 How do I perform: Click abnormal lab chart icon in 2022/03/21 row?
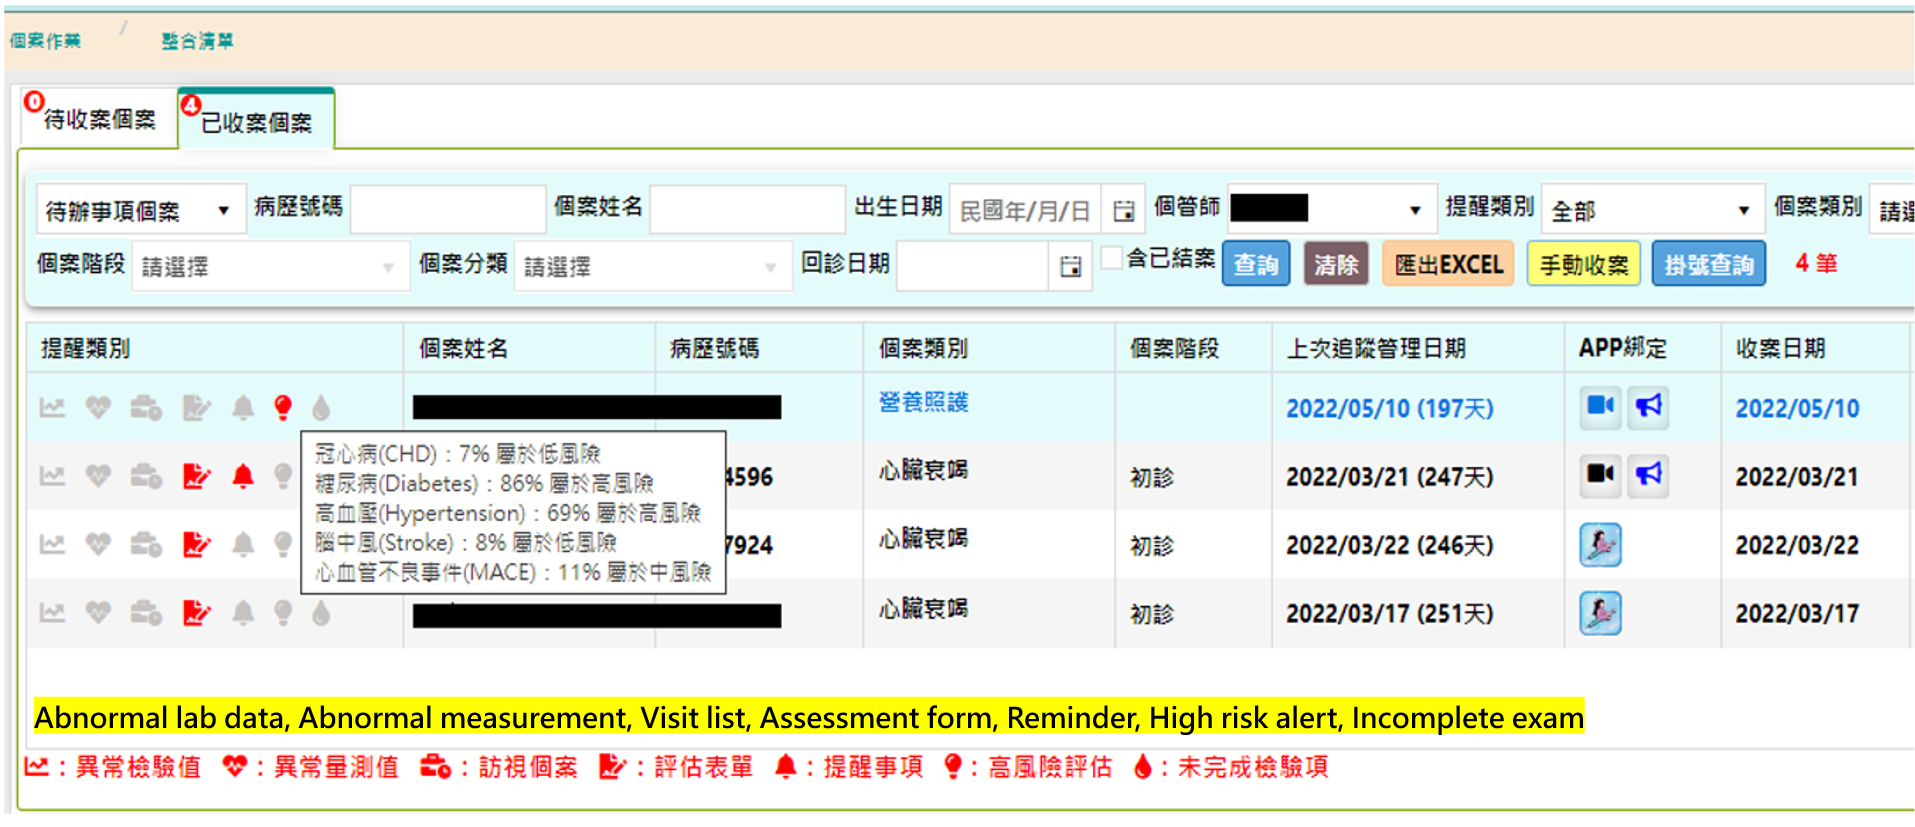52,476
